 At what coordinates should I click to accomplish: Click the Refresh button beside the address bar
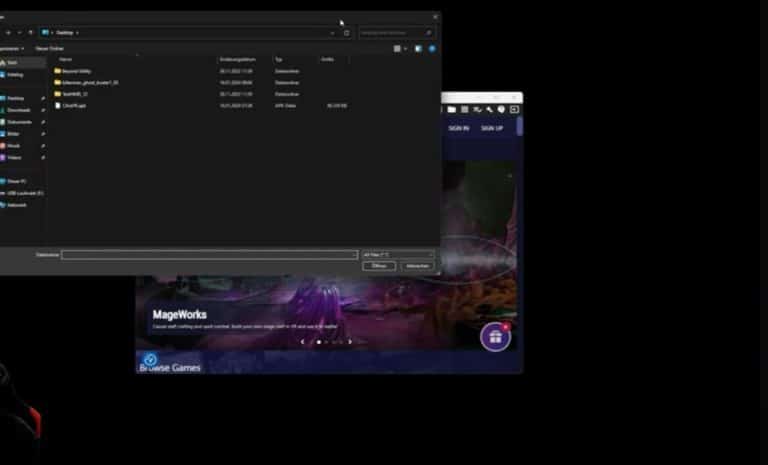tap(347, 32)
